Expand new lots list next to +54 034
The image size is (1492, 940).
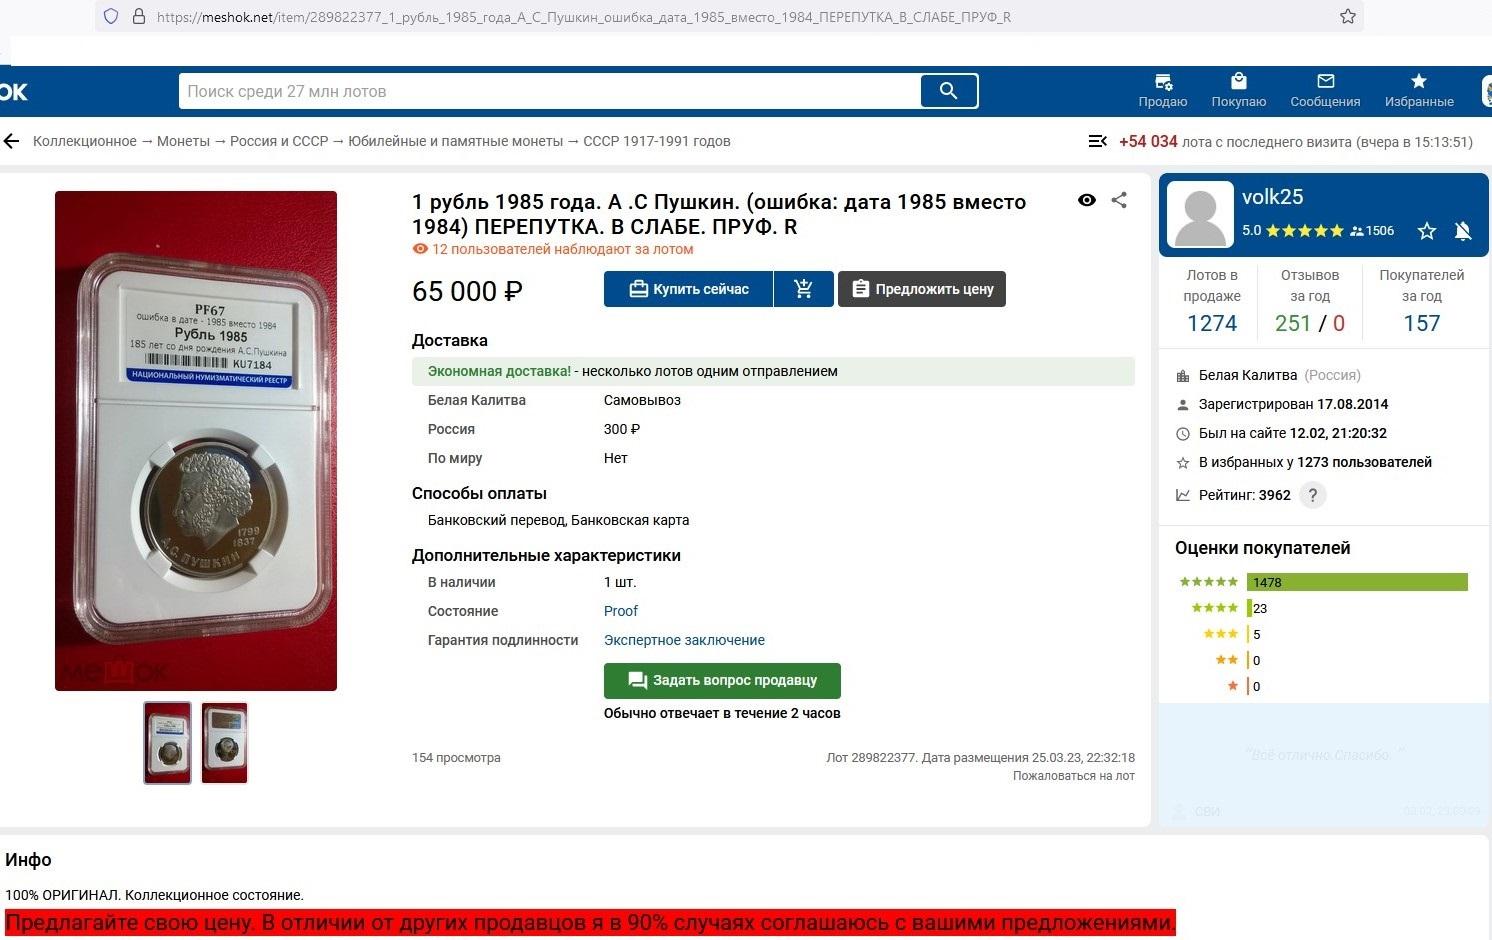[x=1097, y=142]
